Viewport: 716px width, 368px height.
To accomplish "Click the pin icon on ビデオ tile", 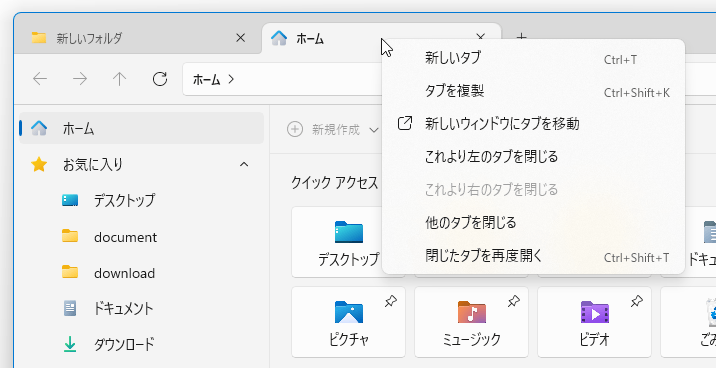I will click(x=637, y=301).
